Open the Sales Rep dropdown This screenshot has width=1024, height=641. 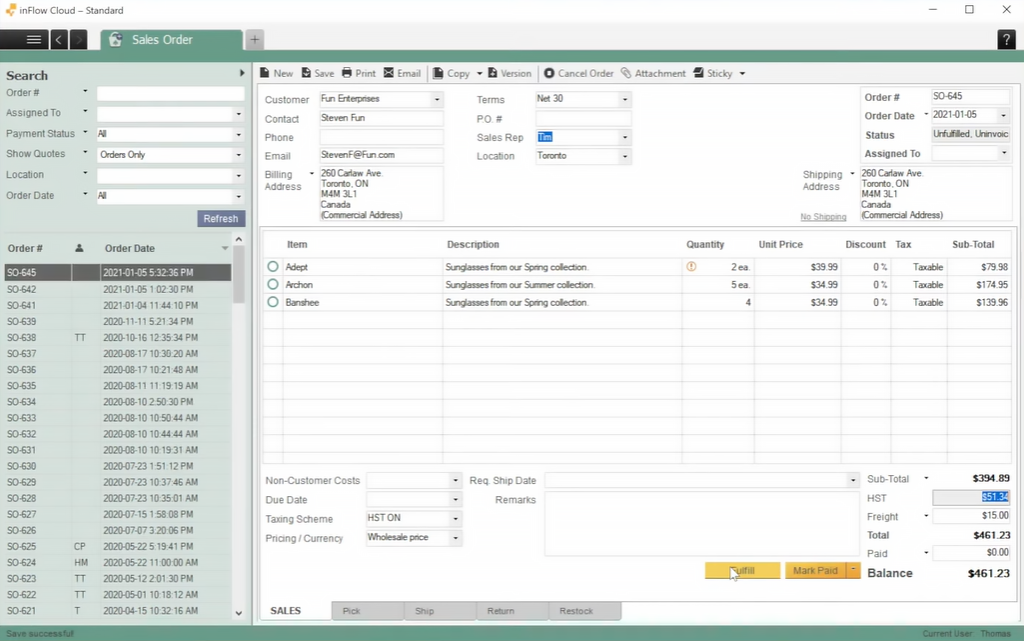coord(625,137)
